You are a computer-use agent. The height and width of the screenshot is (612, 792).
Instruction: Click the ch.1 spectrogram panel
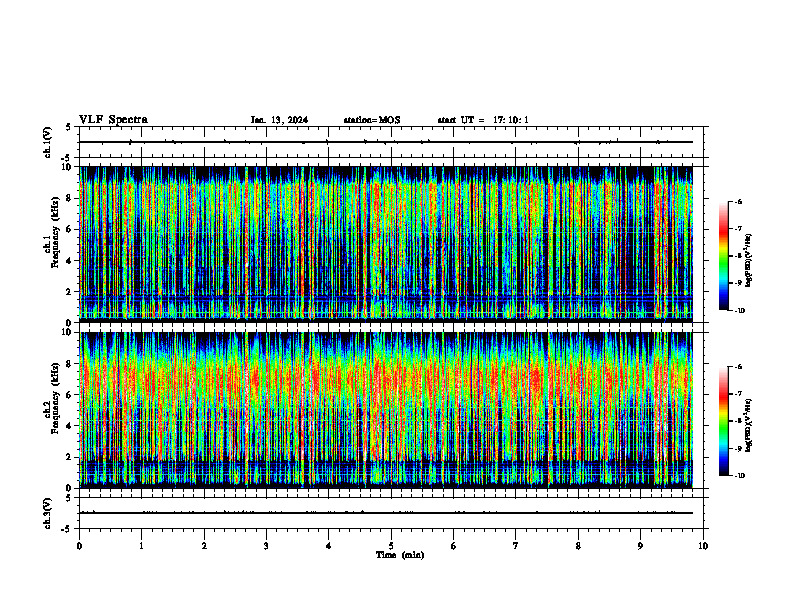pos(386,244)
